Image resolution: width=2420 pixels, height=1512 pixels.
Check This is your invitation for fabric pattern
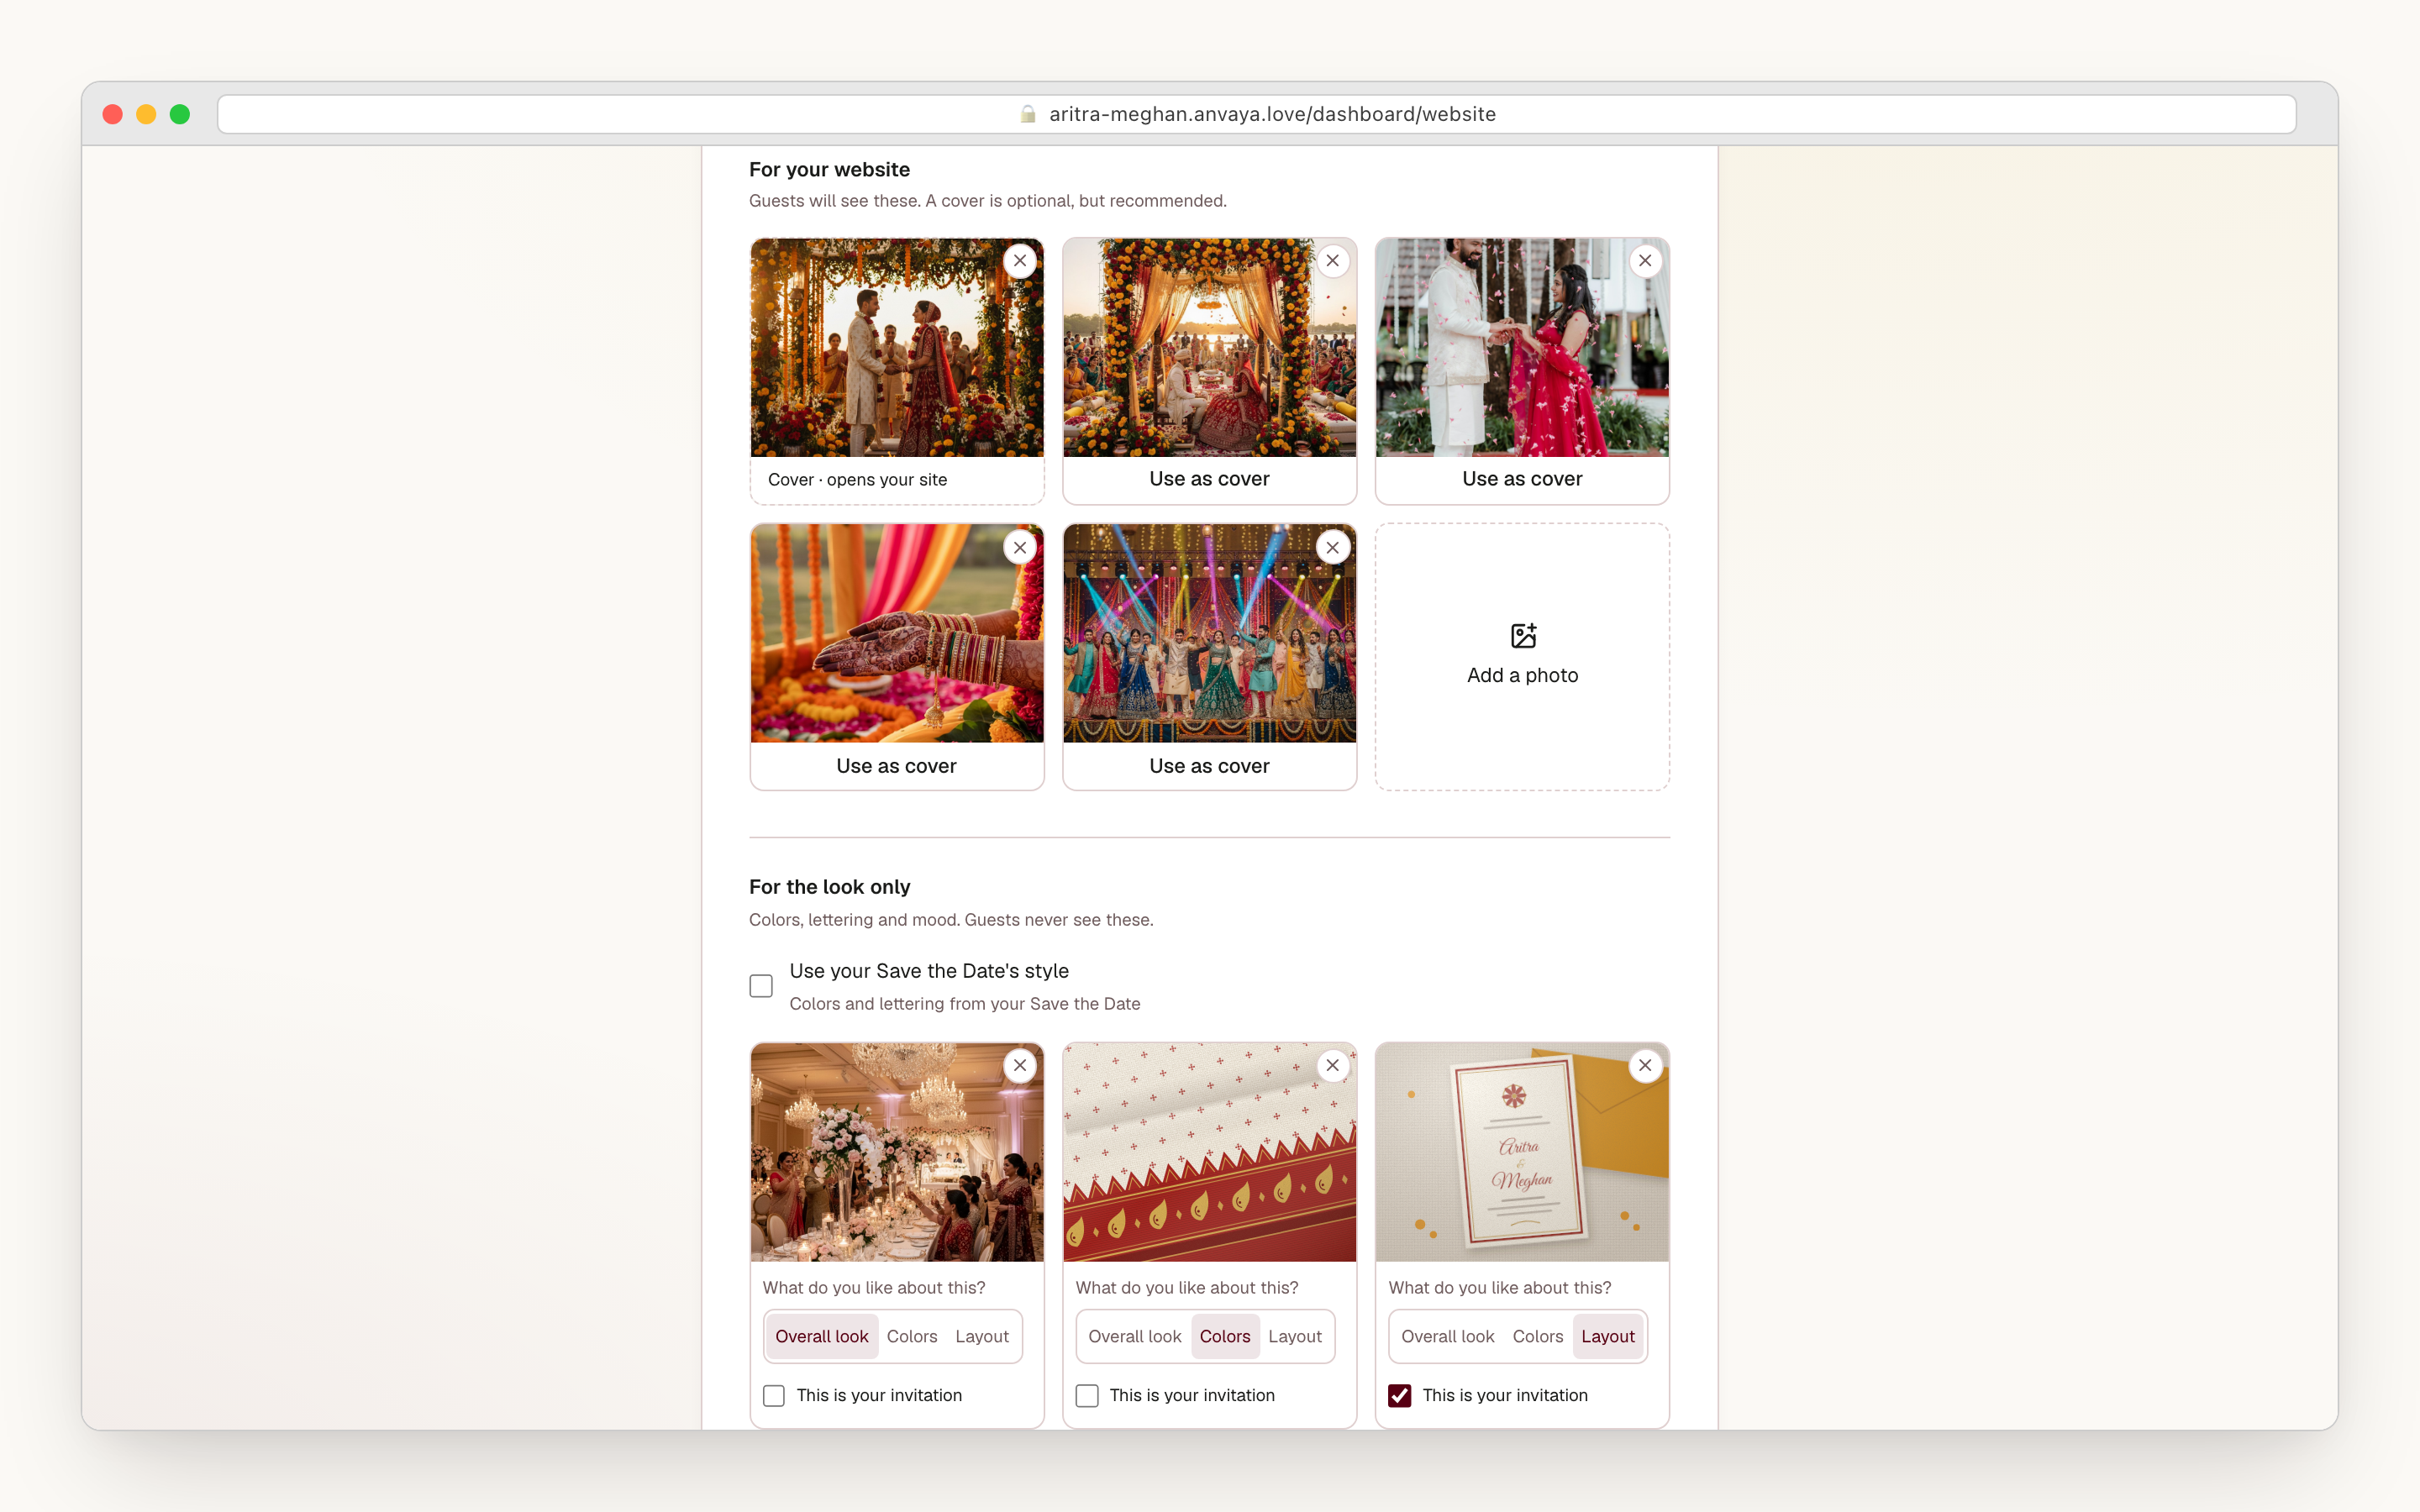[x=1087, y=1396]
